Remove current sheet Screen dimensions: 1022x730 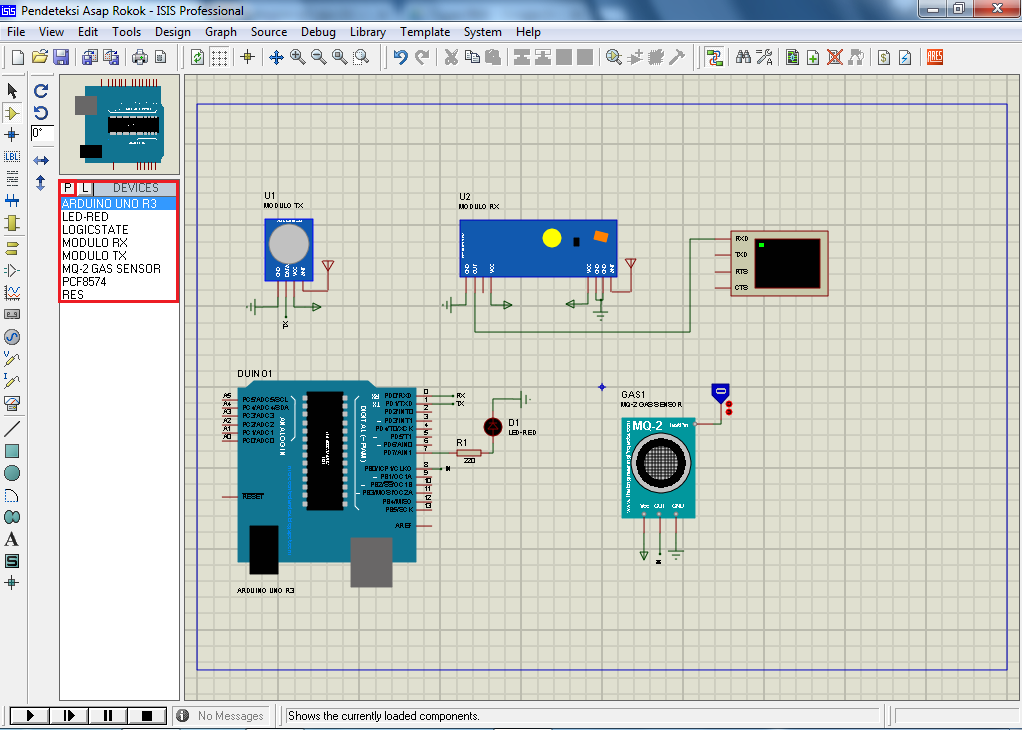pos(835,57)
